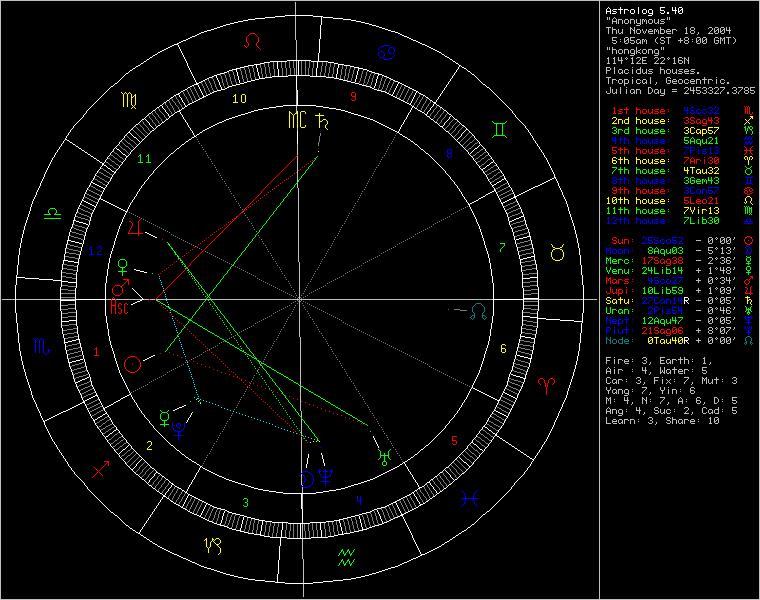The image size is (760, 600).
Task: Click house number 8 on the wheel
Action: pos(449,154)
